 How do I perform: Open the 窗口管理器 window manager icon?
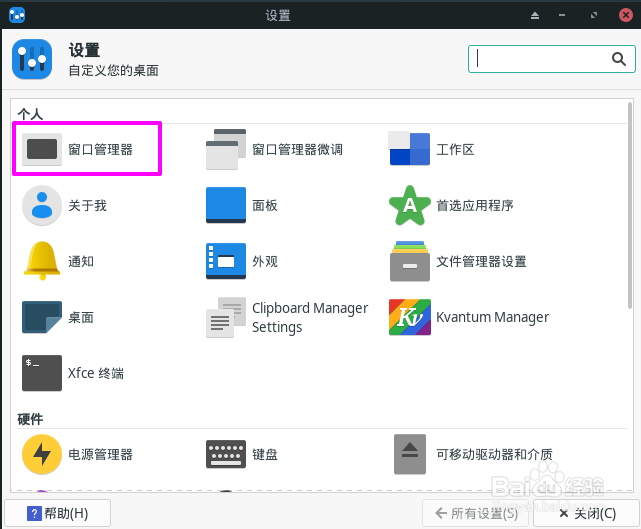coord(42,149)
